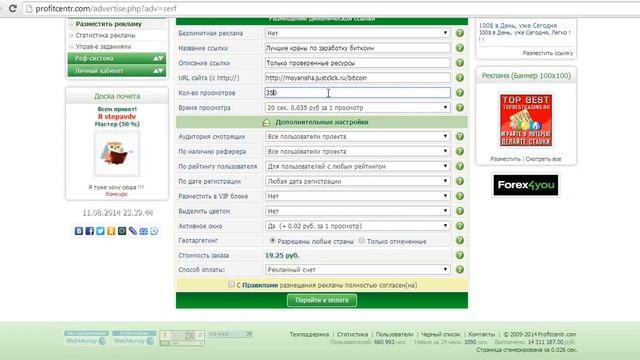Open Выделить цветом dropdown

357,211
